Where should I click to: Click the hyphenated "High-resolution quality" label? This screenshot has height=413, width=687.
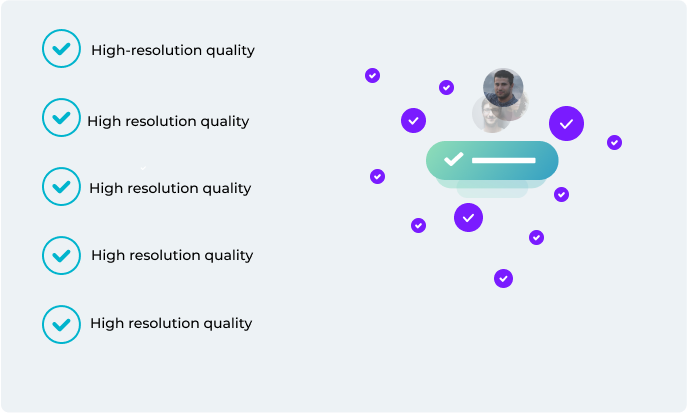click(x=173, y=50)
